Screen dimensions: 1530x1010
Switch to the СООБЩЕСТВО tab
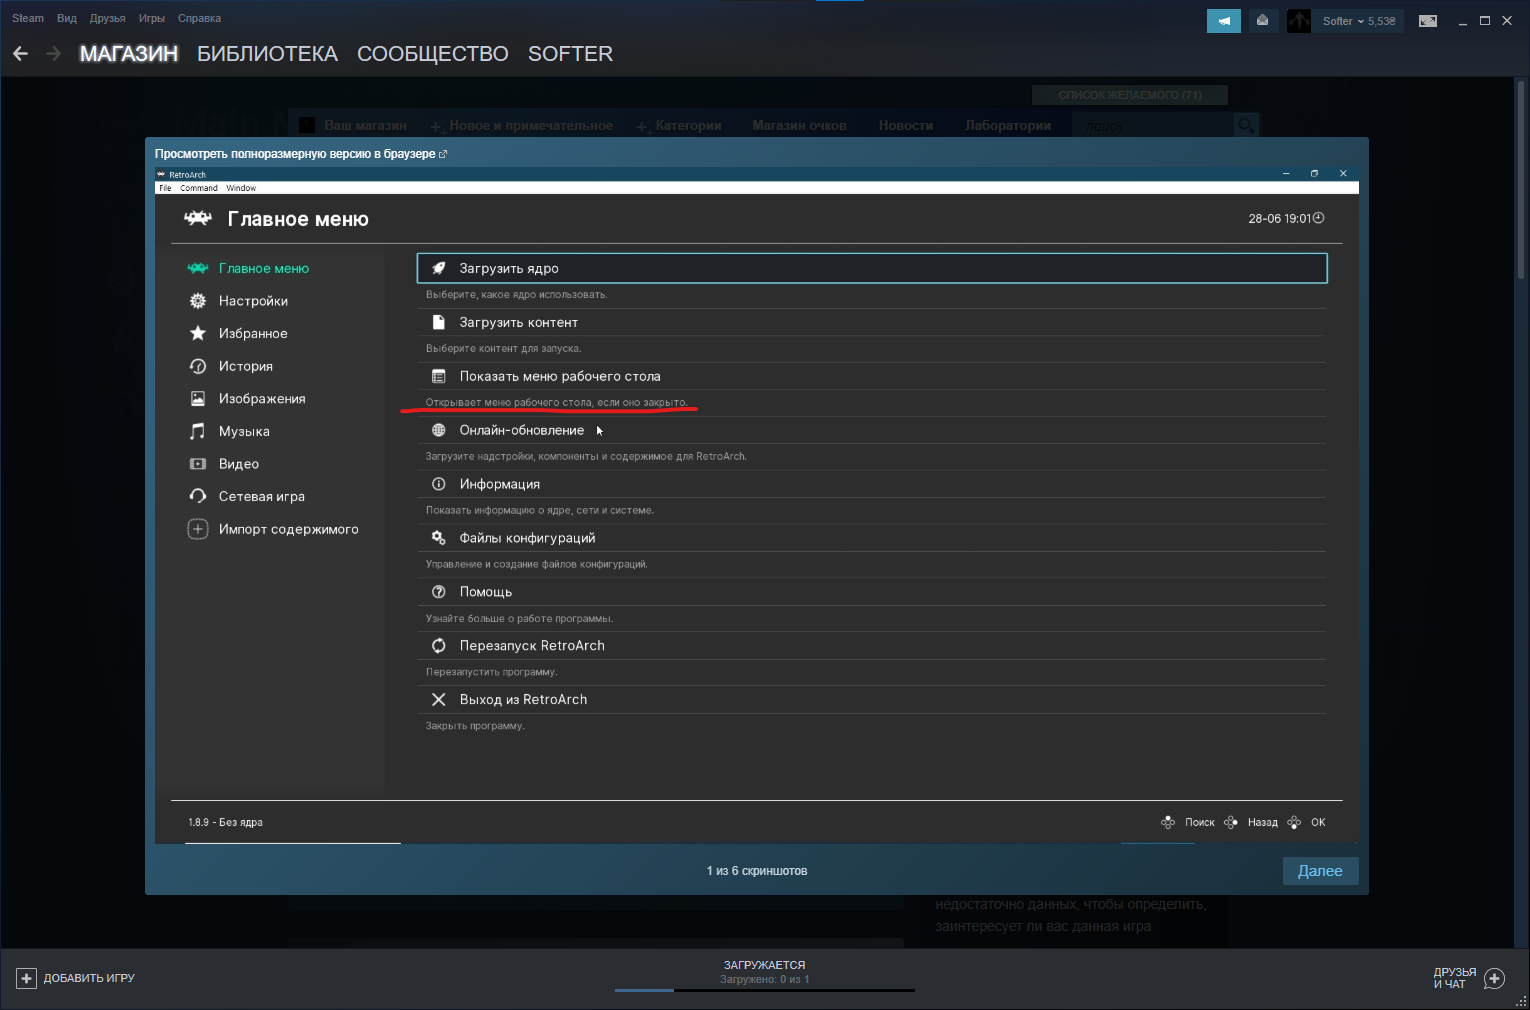point(433,54)
